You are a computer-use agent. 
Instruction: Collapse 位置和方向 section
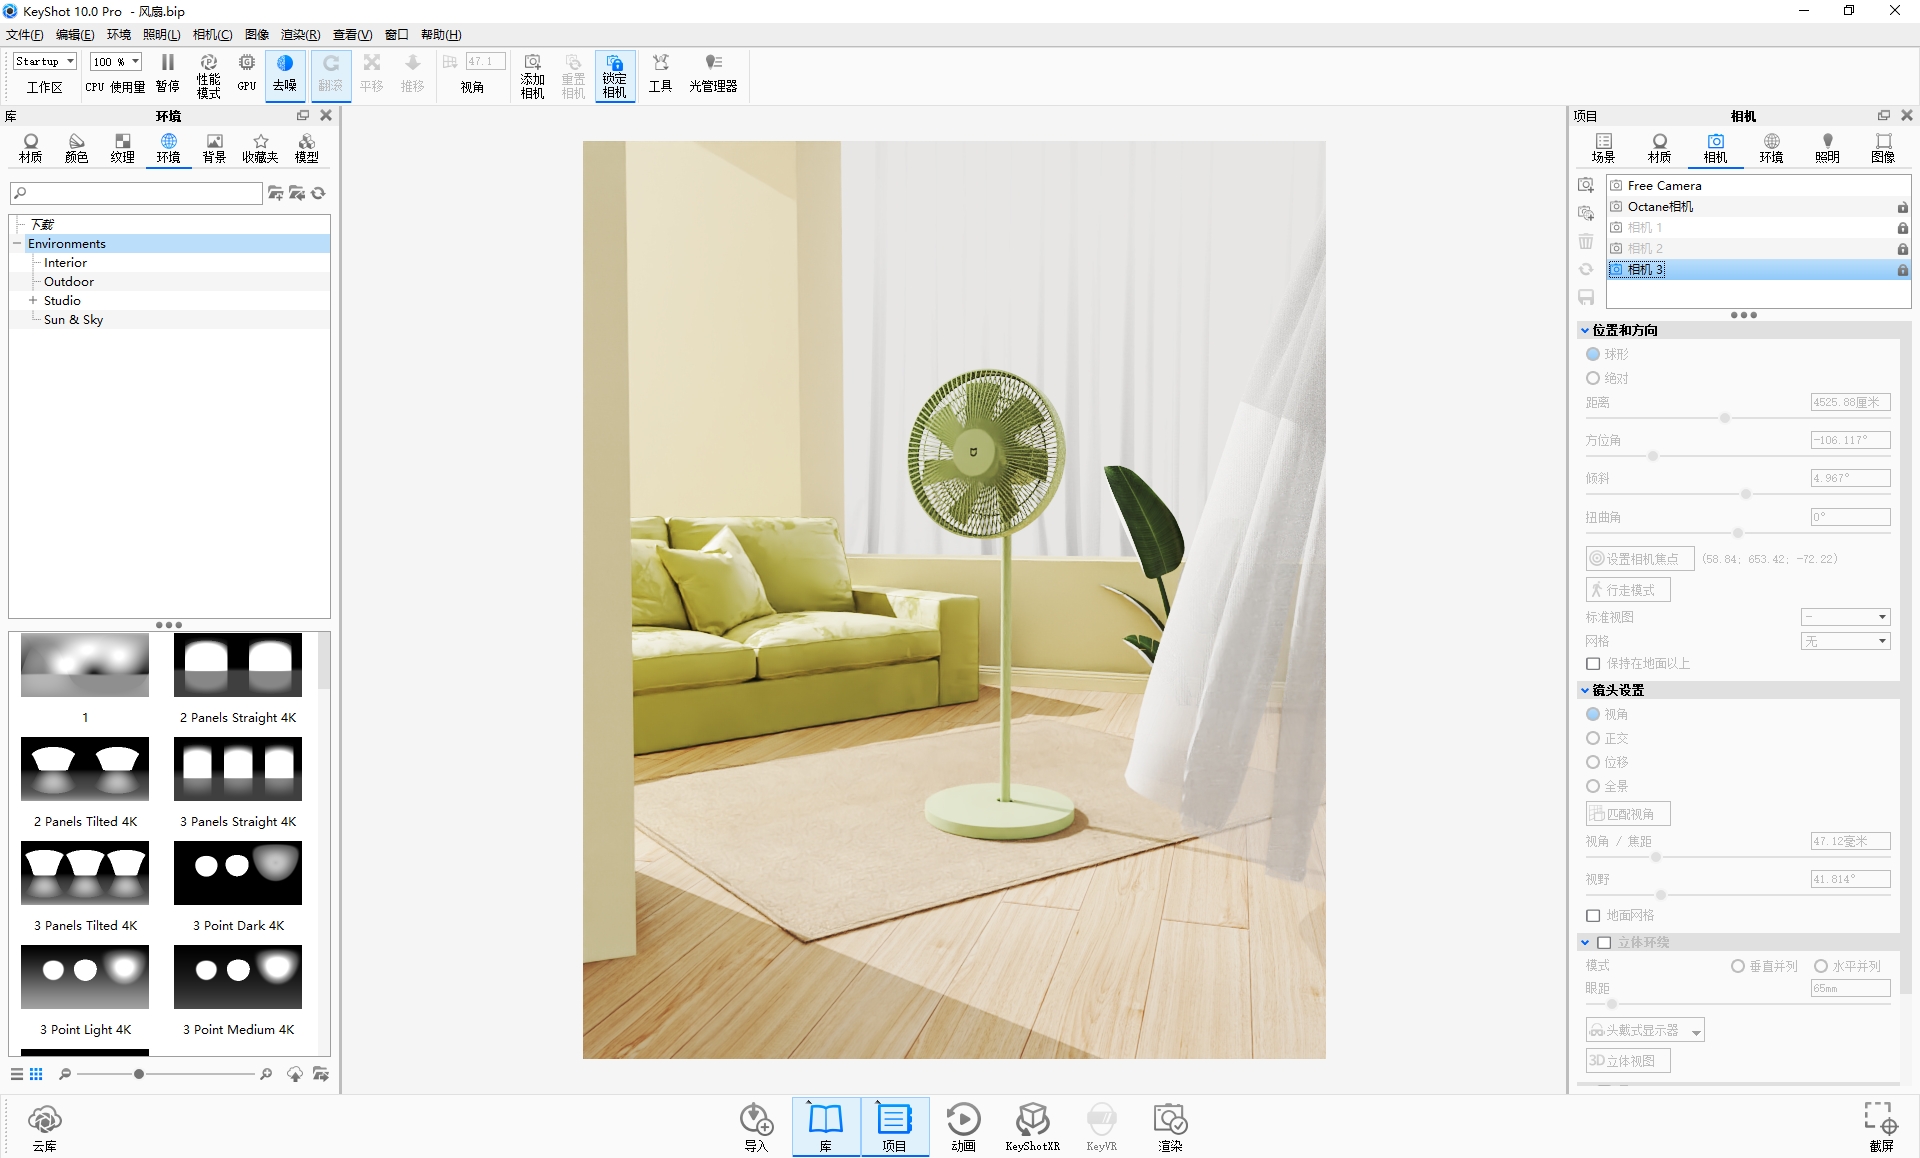1585,330
